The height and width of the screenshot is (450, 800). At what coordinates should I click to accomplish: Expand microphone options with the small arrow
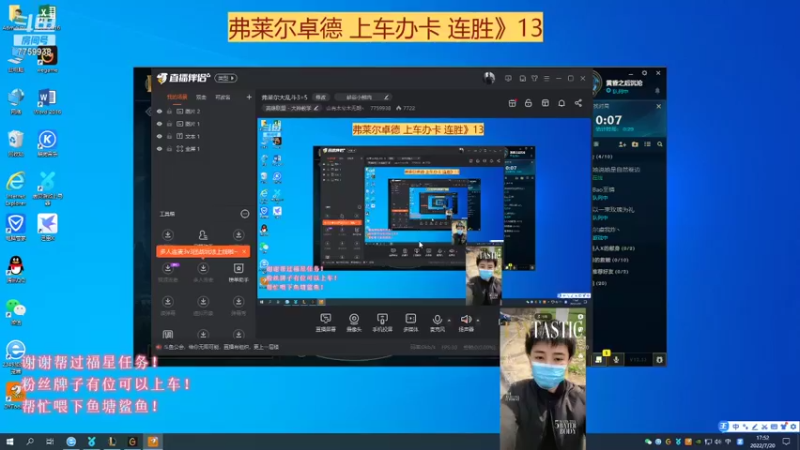pos(449,320)
